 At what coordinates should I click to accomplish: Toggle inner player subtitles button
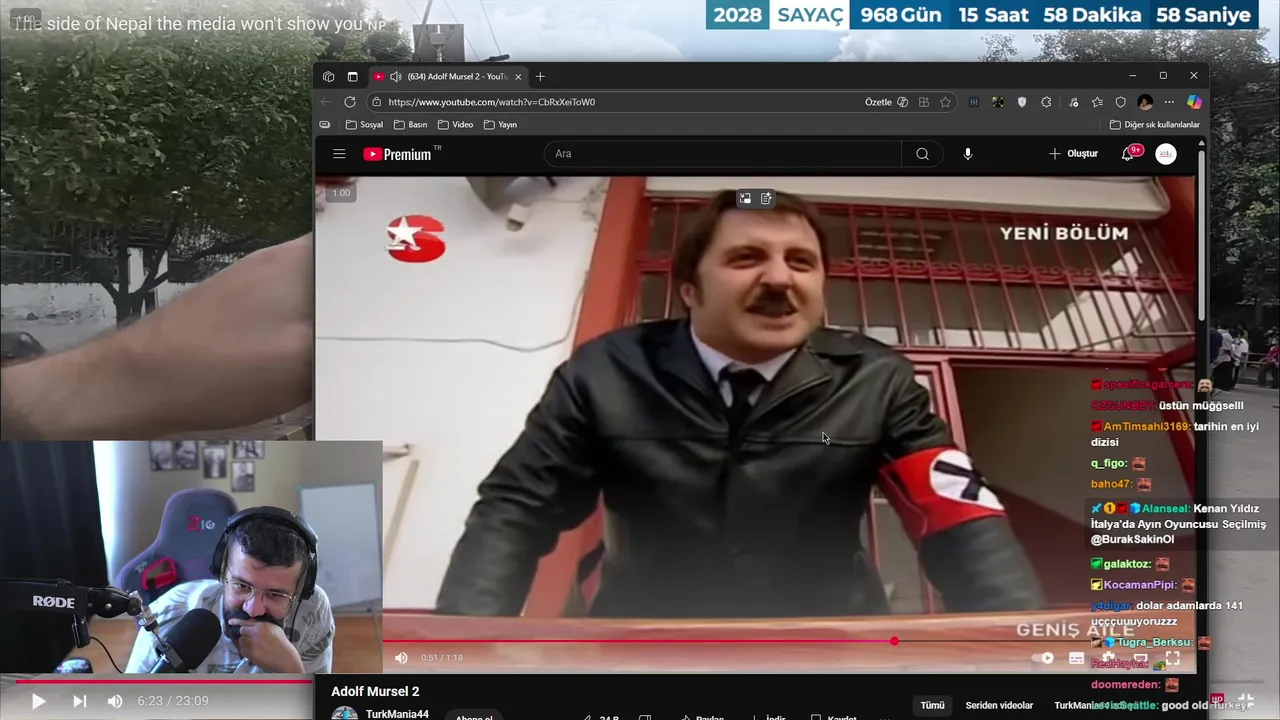tap(1076, 658)
